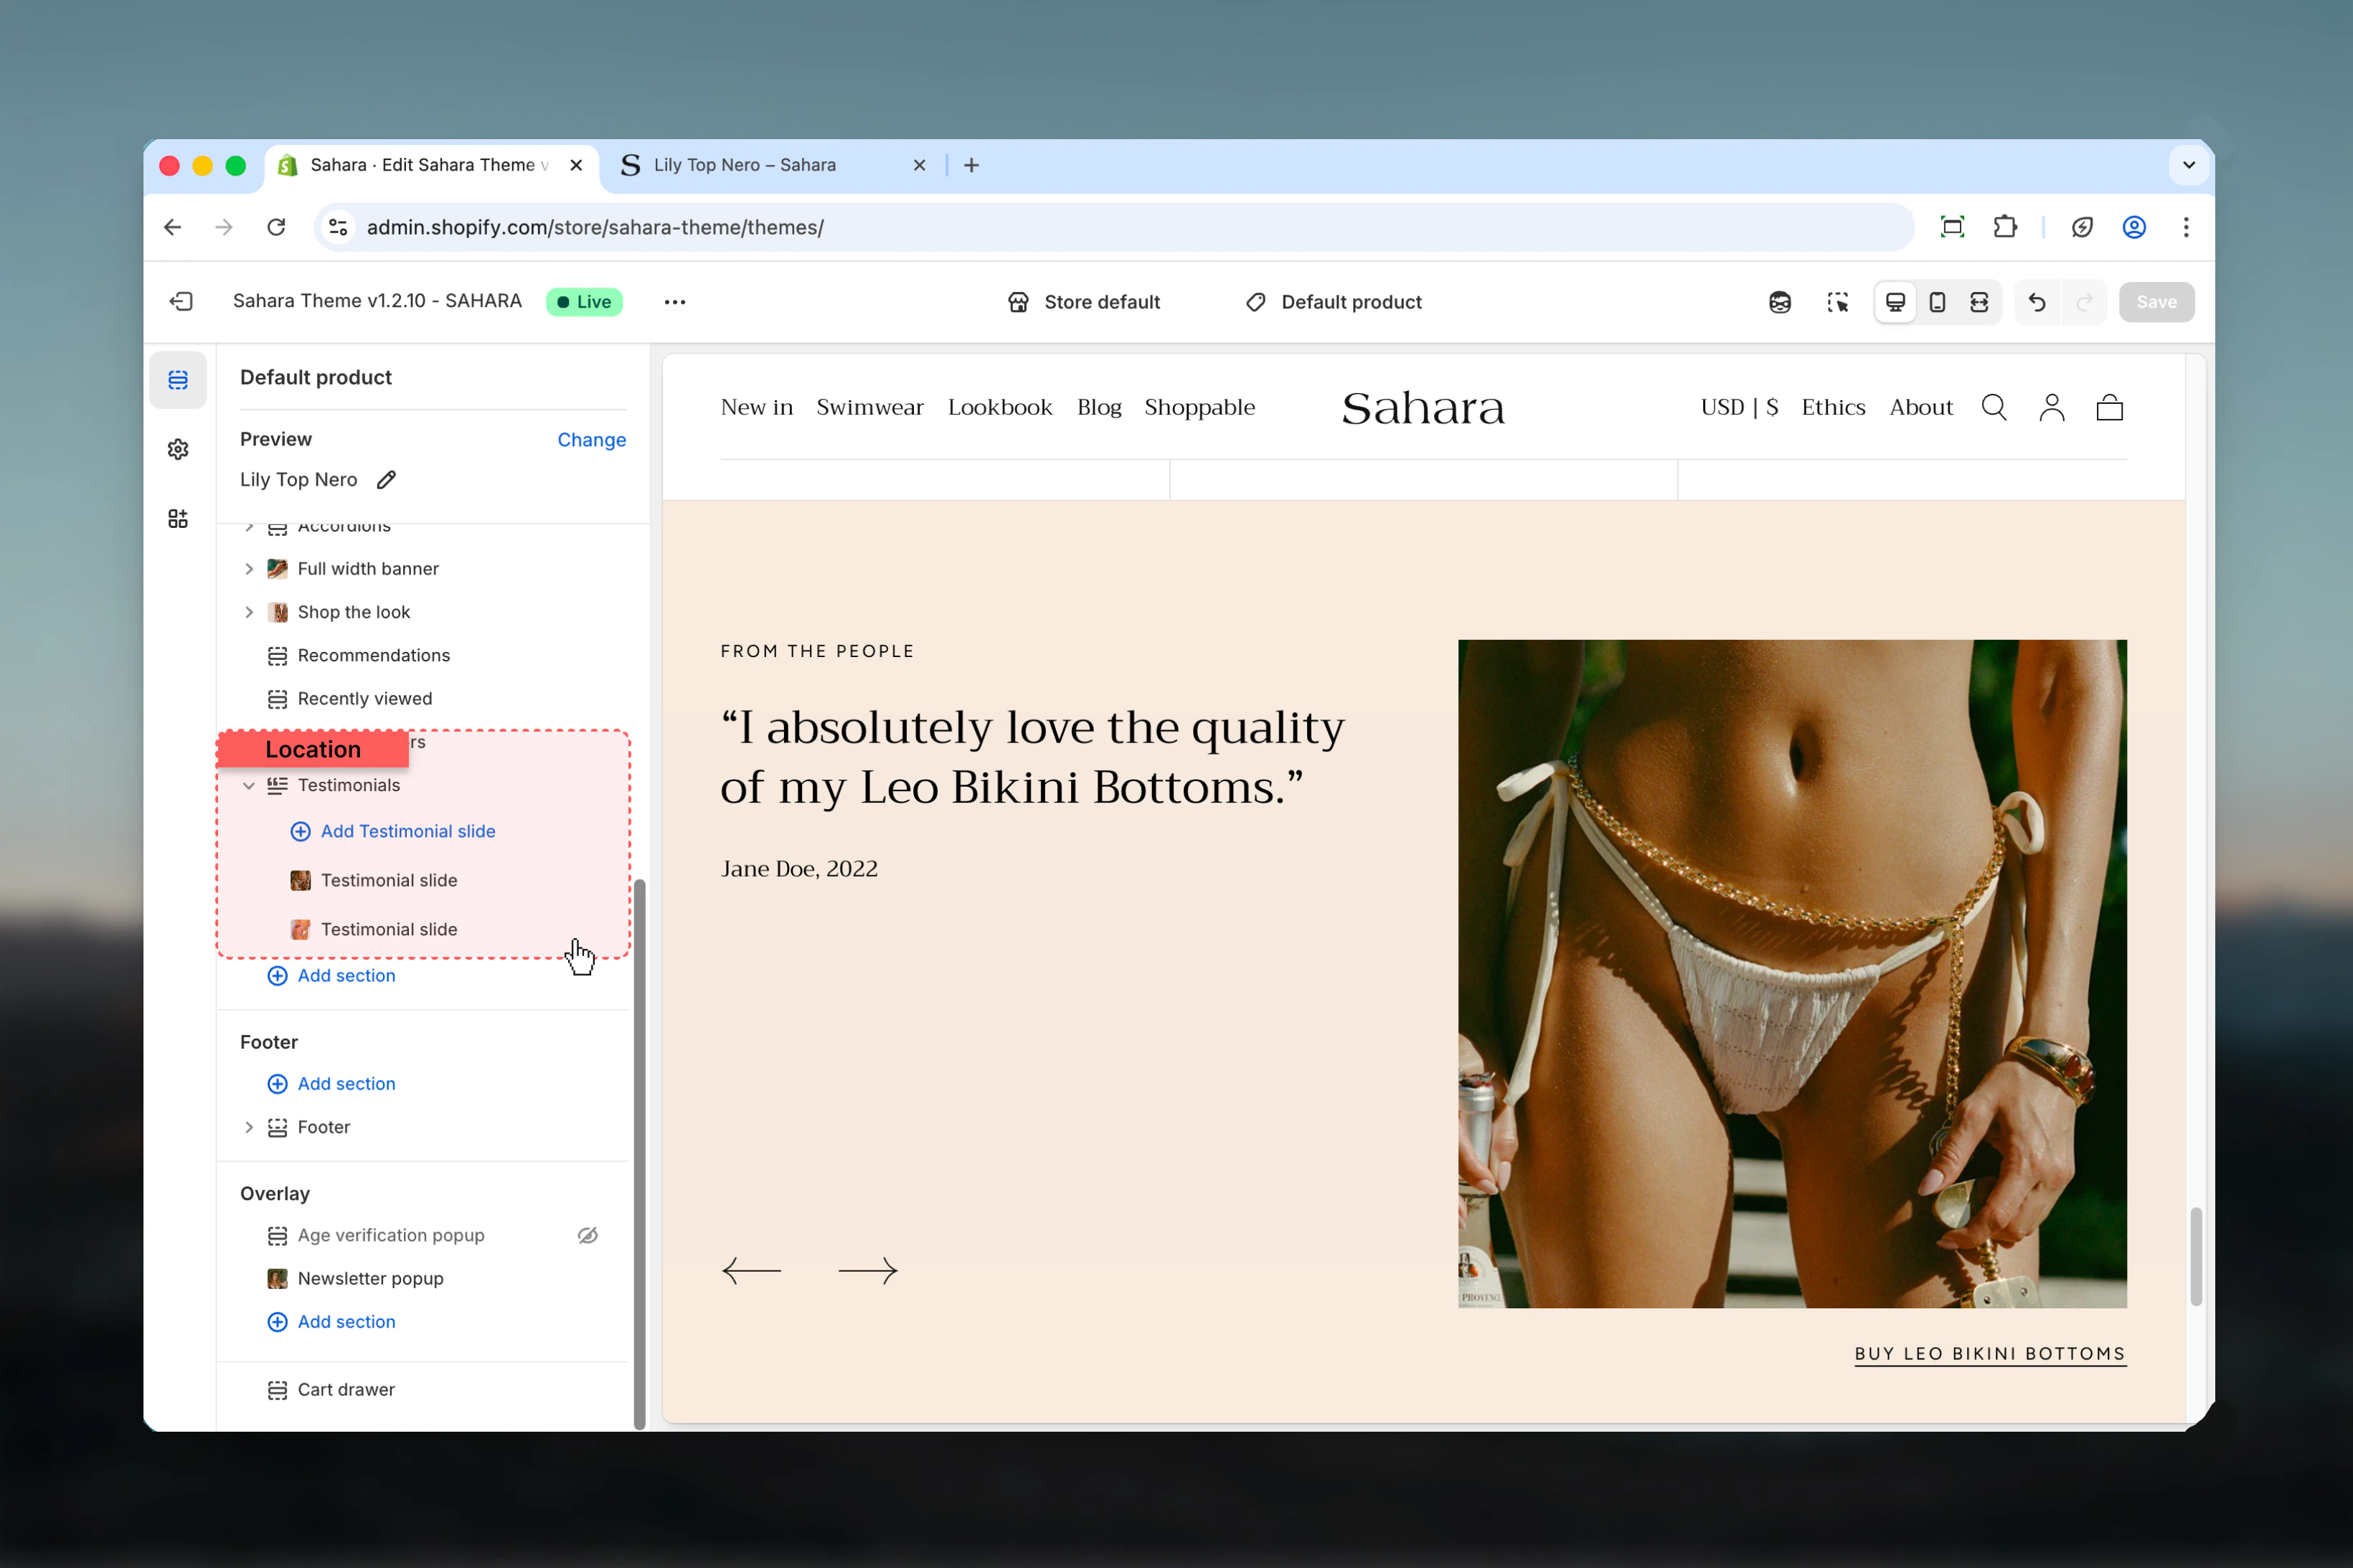Image resolution: width=2353 pixels, height=1568 pixels.
Task: Click the search magnifier in store preview
Action: pos(1993,407)
